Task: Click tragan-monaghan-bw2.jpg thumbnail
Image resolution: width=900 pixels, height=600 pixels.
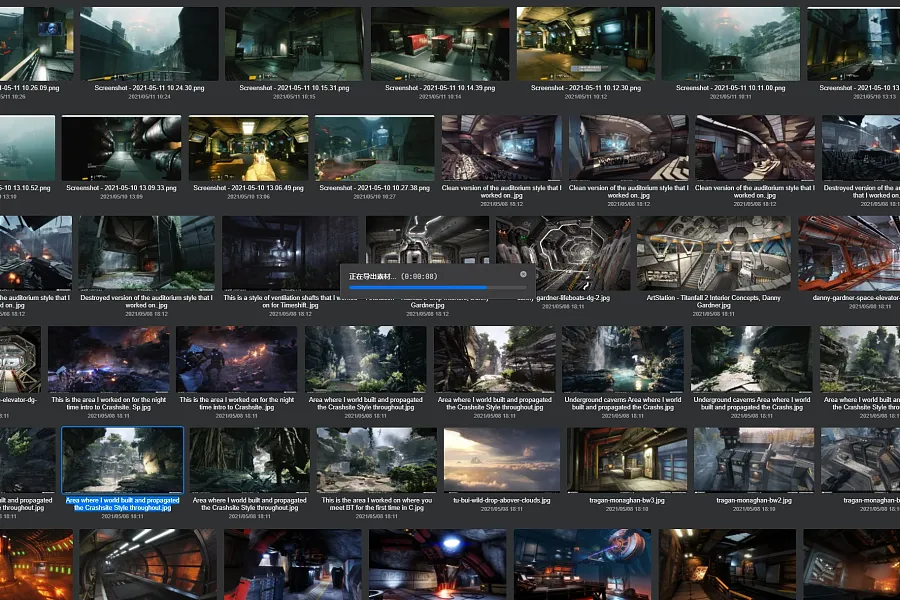Action: pos(754,460)
